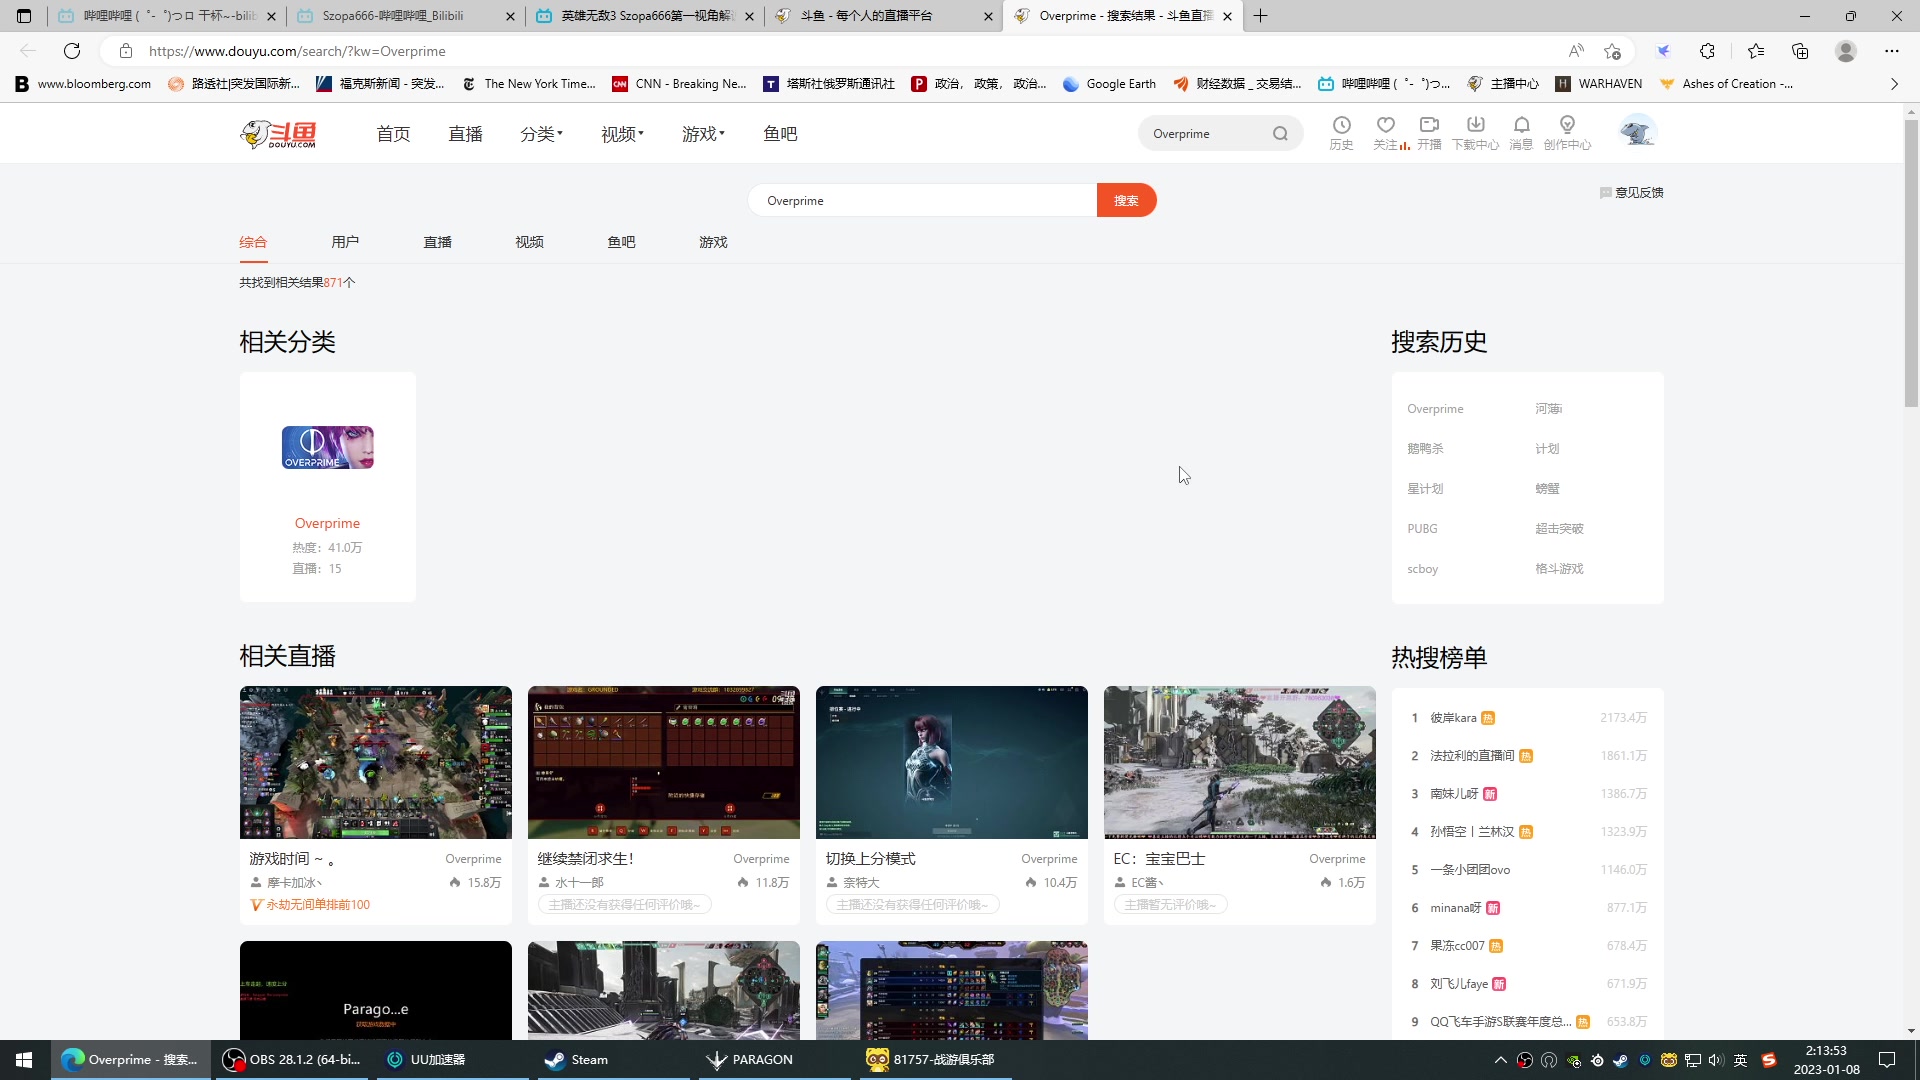Viewport: 1920px width, 1080px height.
Task: Click search history entry 格斗游戏
Action: (1559, 569)
